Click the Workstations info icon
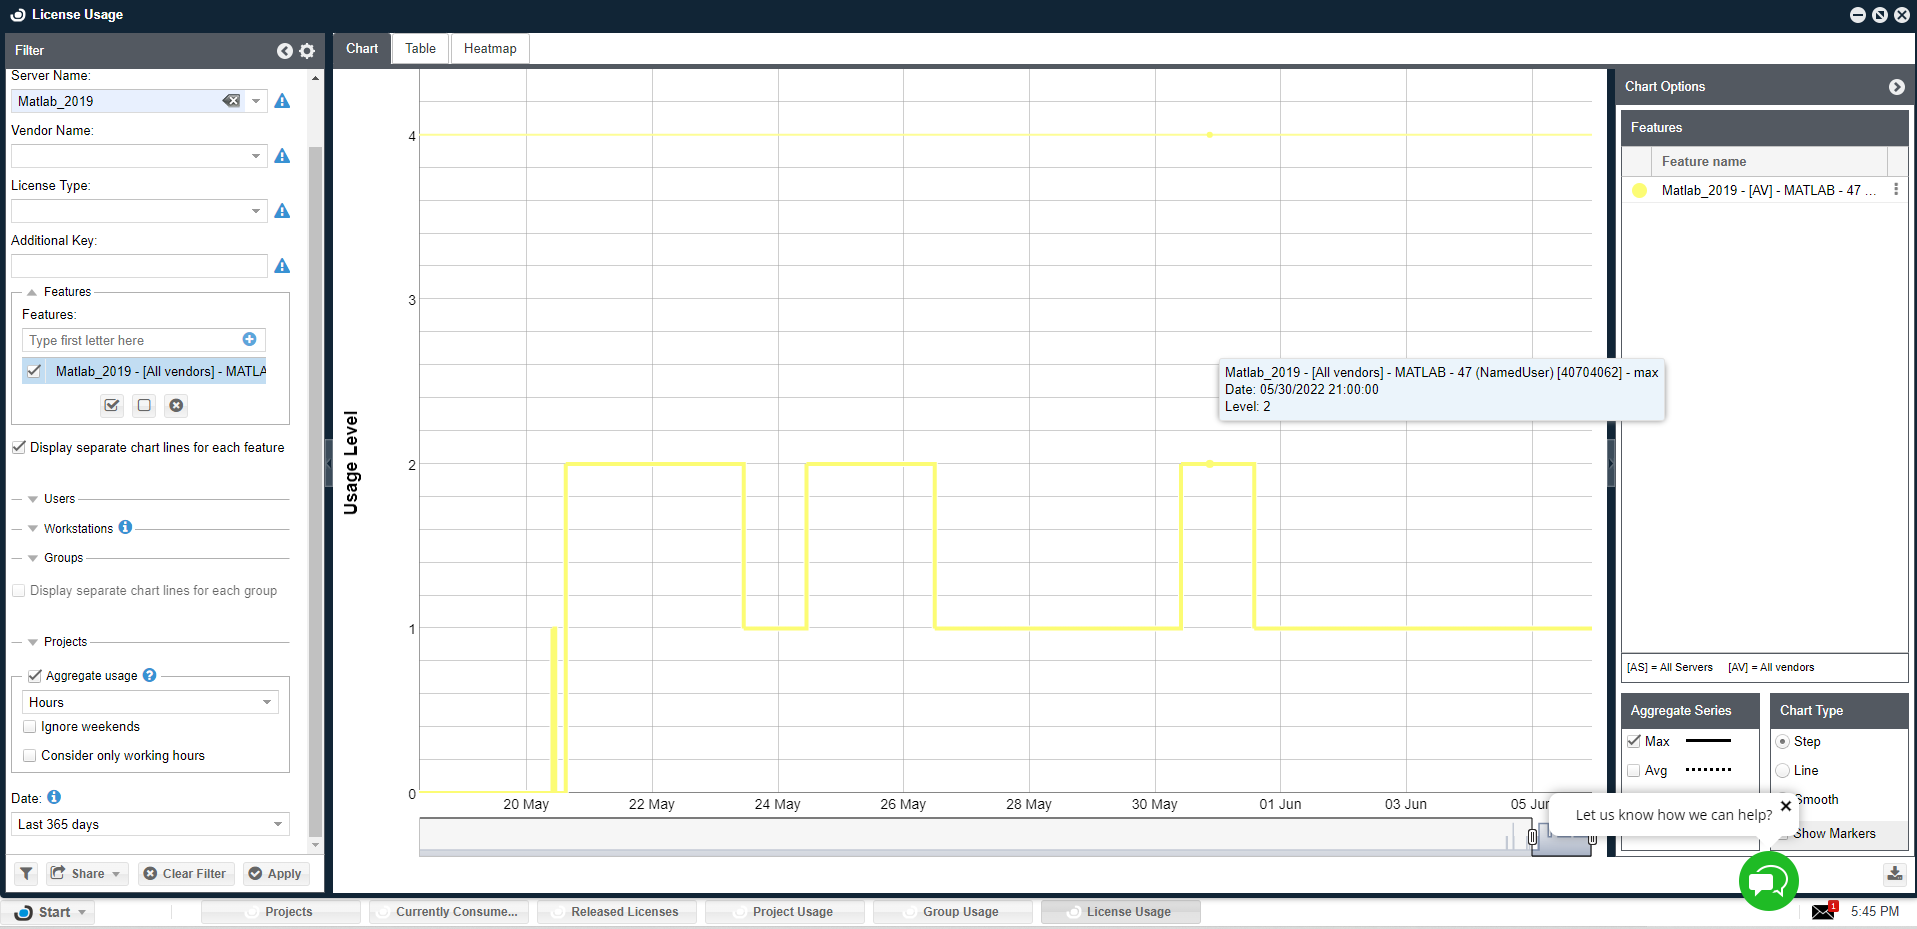The height and width of the screenshot is (929, 1917). (125, 527)
